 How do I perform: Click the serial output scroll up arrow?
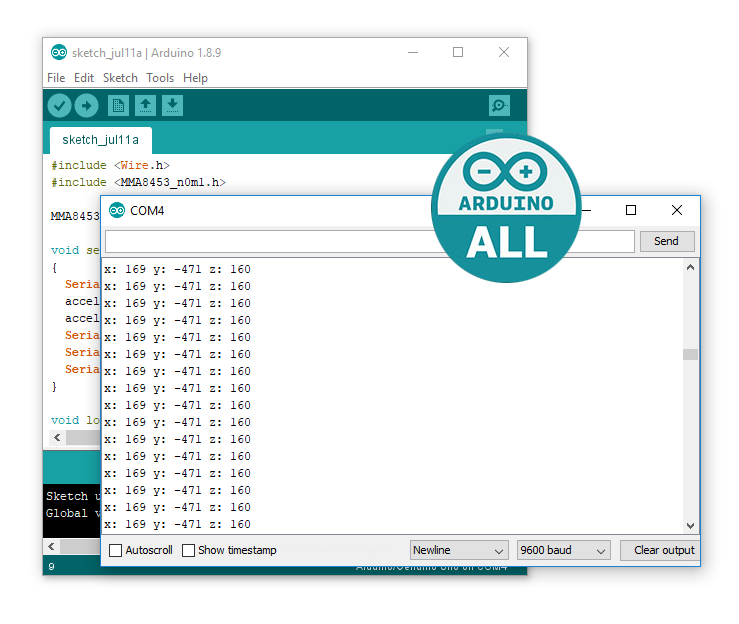click(x=690, y=267)
